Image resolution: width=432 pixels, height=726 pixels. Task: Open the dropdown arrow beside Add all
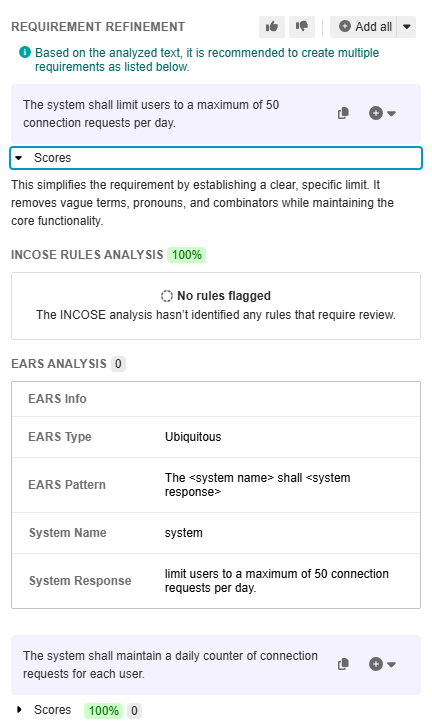407,27
